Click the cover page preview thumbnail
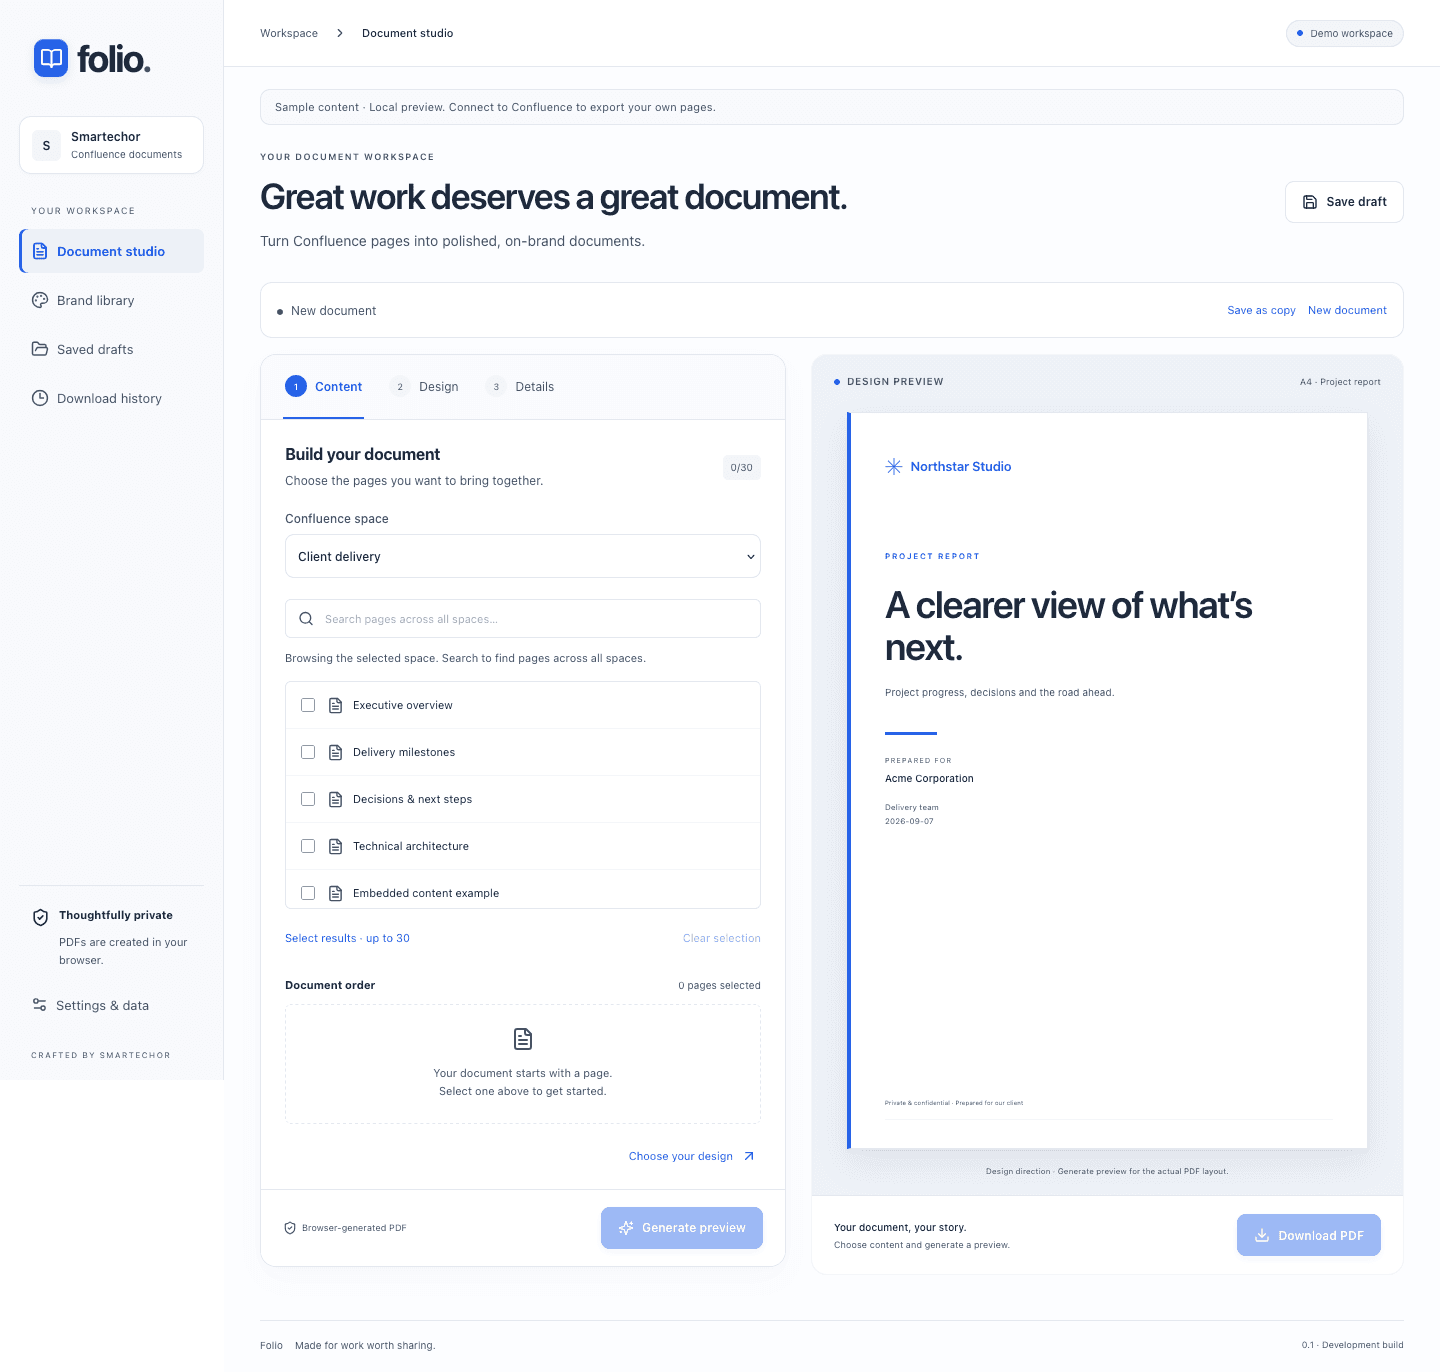The width and height of the screenshot is (1440, 1372). coord(1107,781)
